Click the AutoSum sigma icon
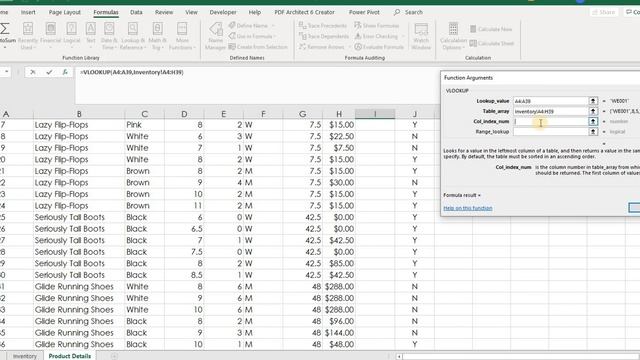Viewport: 640px width, 360px height. (x=5, y=29)
